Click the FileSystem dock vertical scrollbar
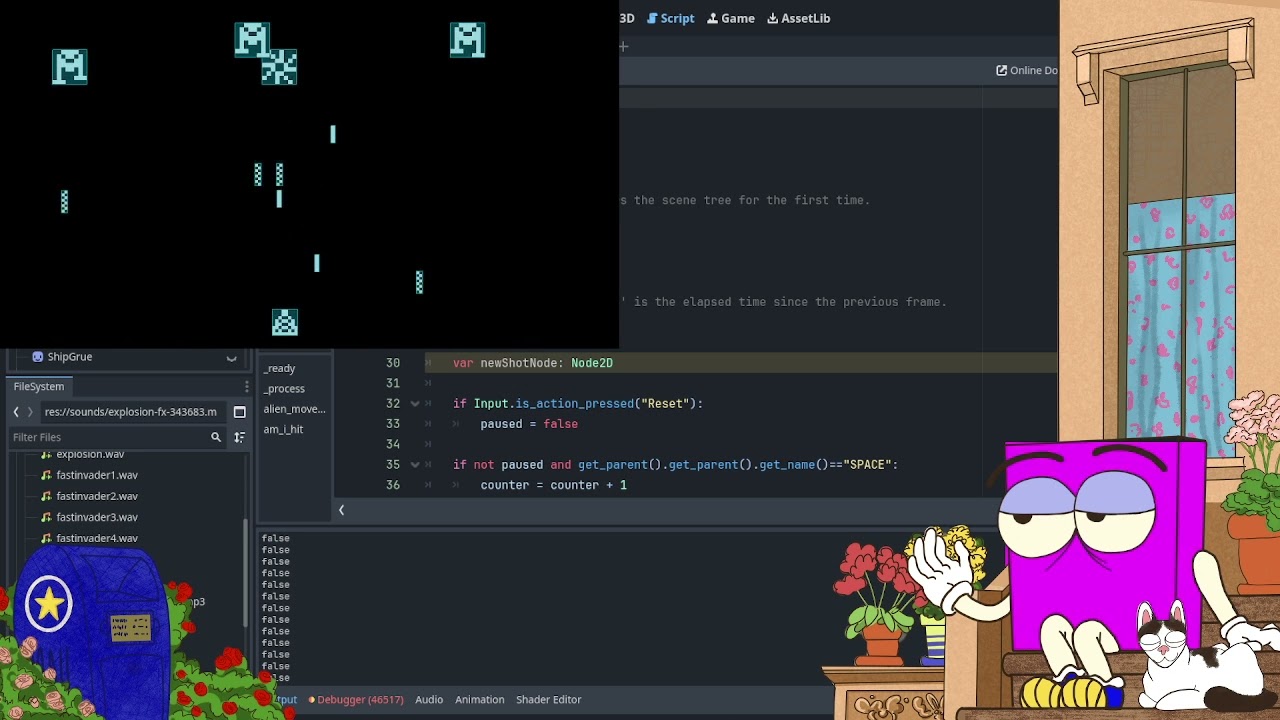Viewport: 1280px width, 720px height. coord(246,575)
